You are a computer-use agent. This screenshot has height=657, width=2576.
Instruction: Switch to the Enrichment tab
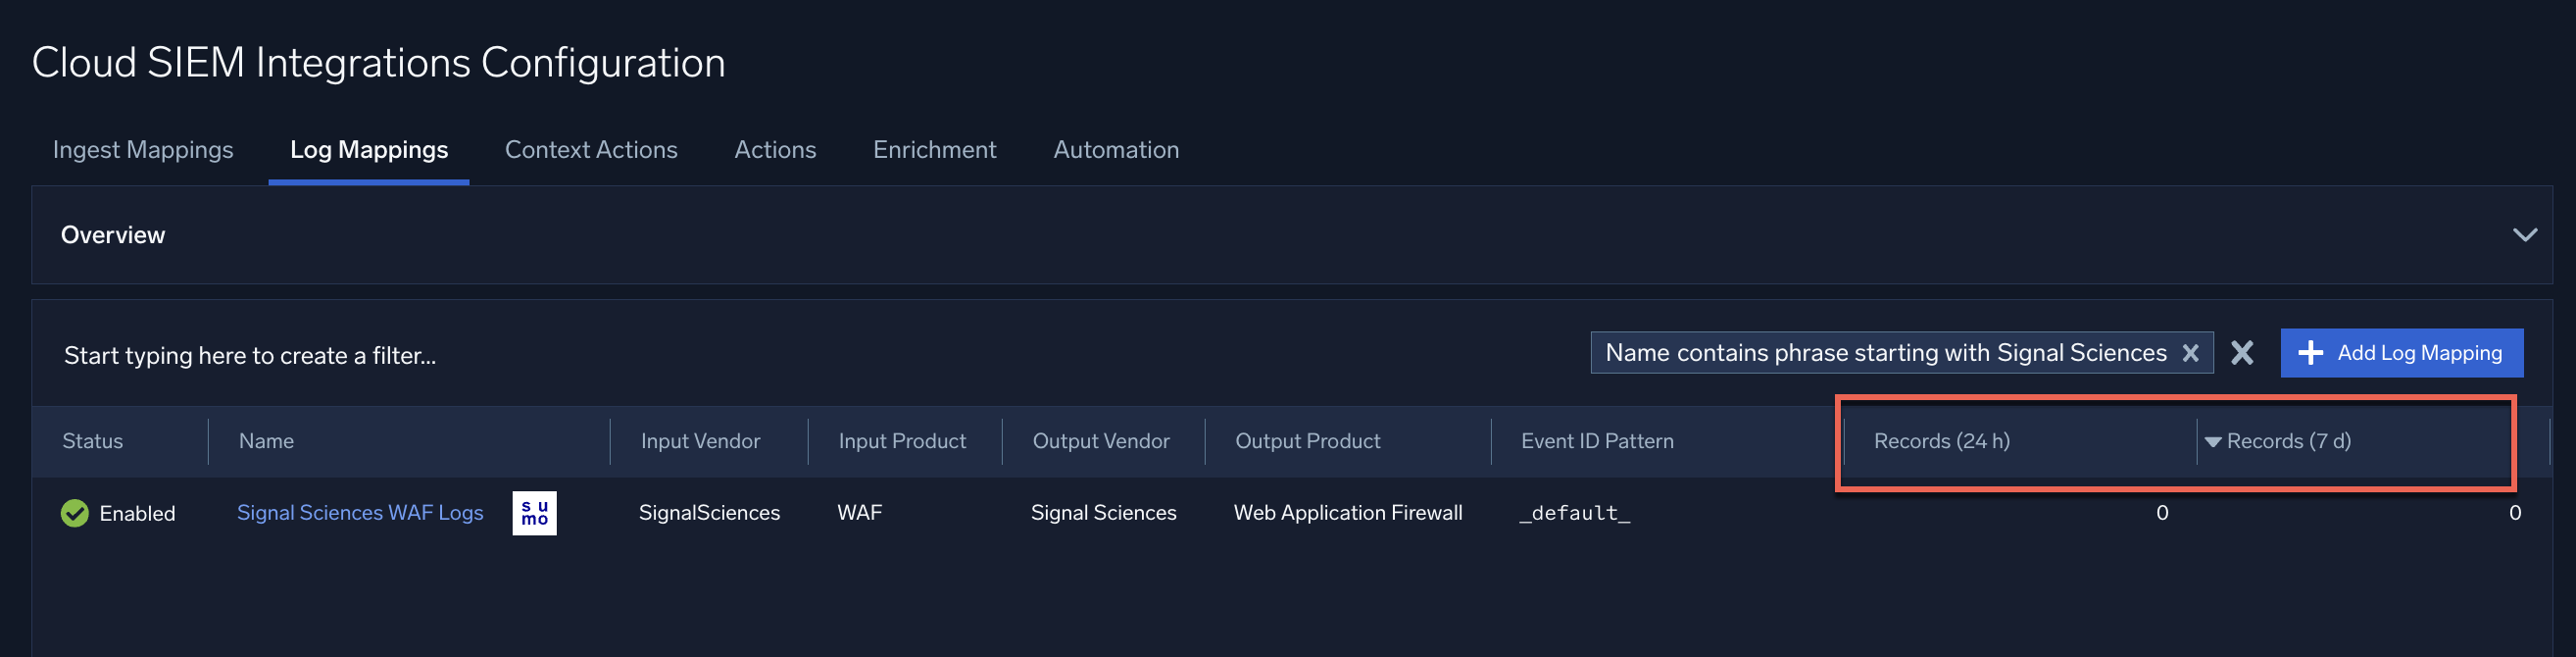tap(934, 149)
